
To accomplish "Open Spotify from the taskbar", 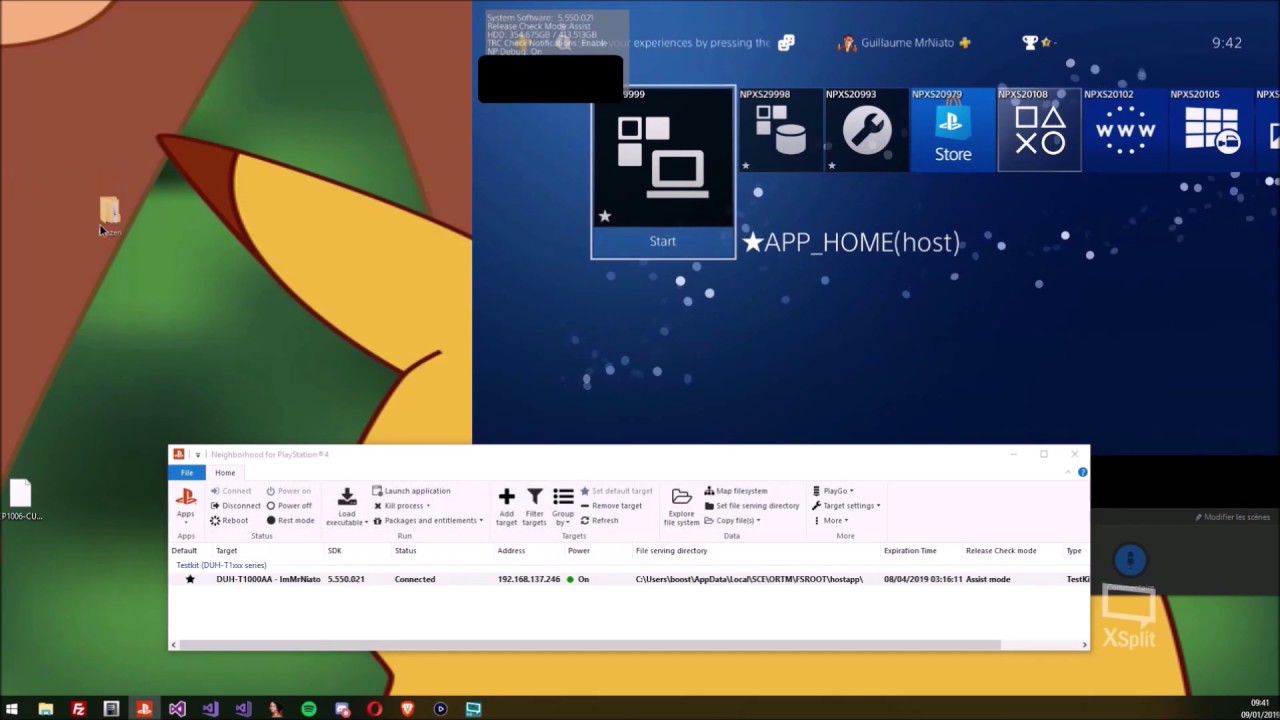I will (309, 709).
